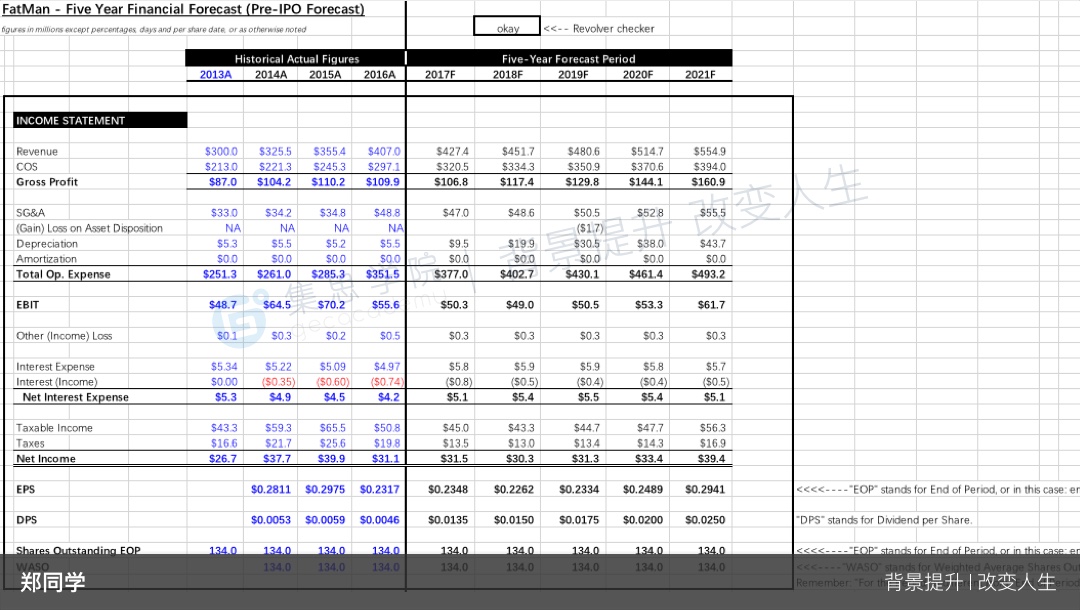Screen dimensions: 1080x610
Task: Select the 'EPS' row label
Action: click(25, 489)
